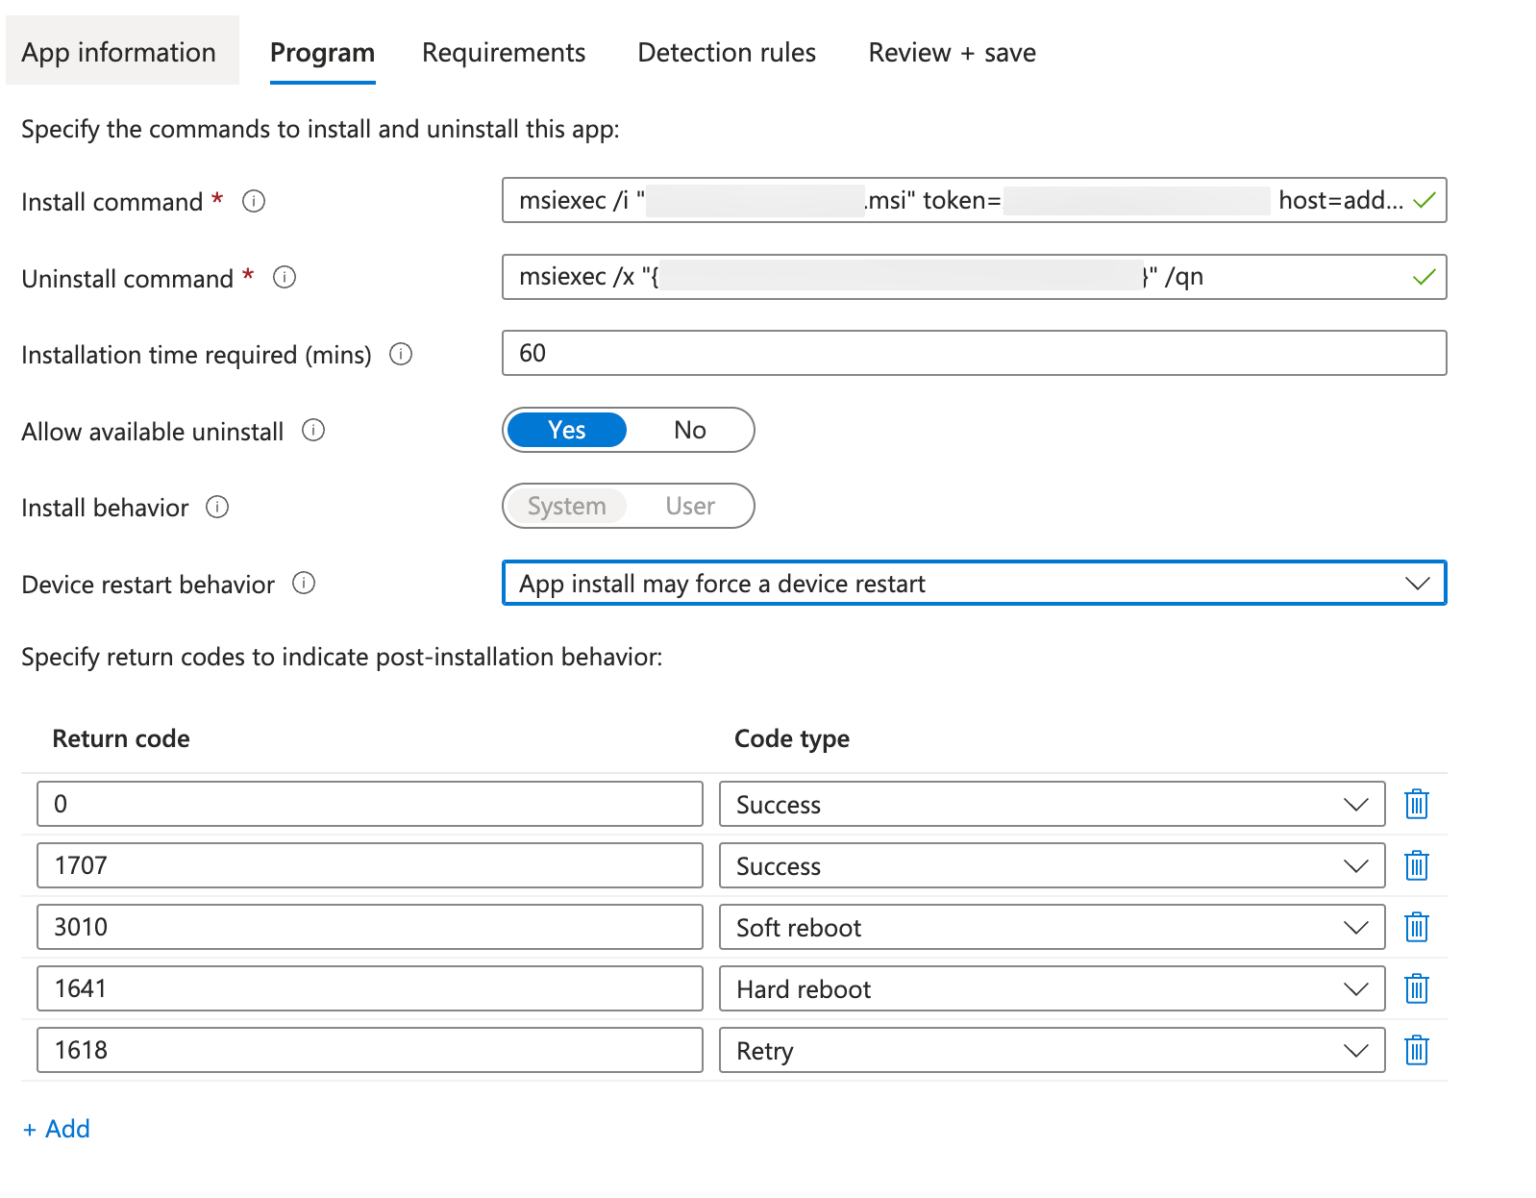Image resolution: width=1536 pixels, height=1198 pixels.
Task: Change Hard reboot code type via dropdown
Action: (1356, 988)
